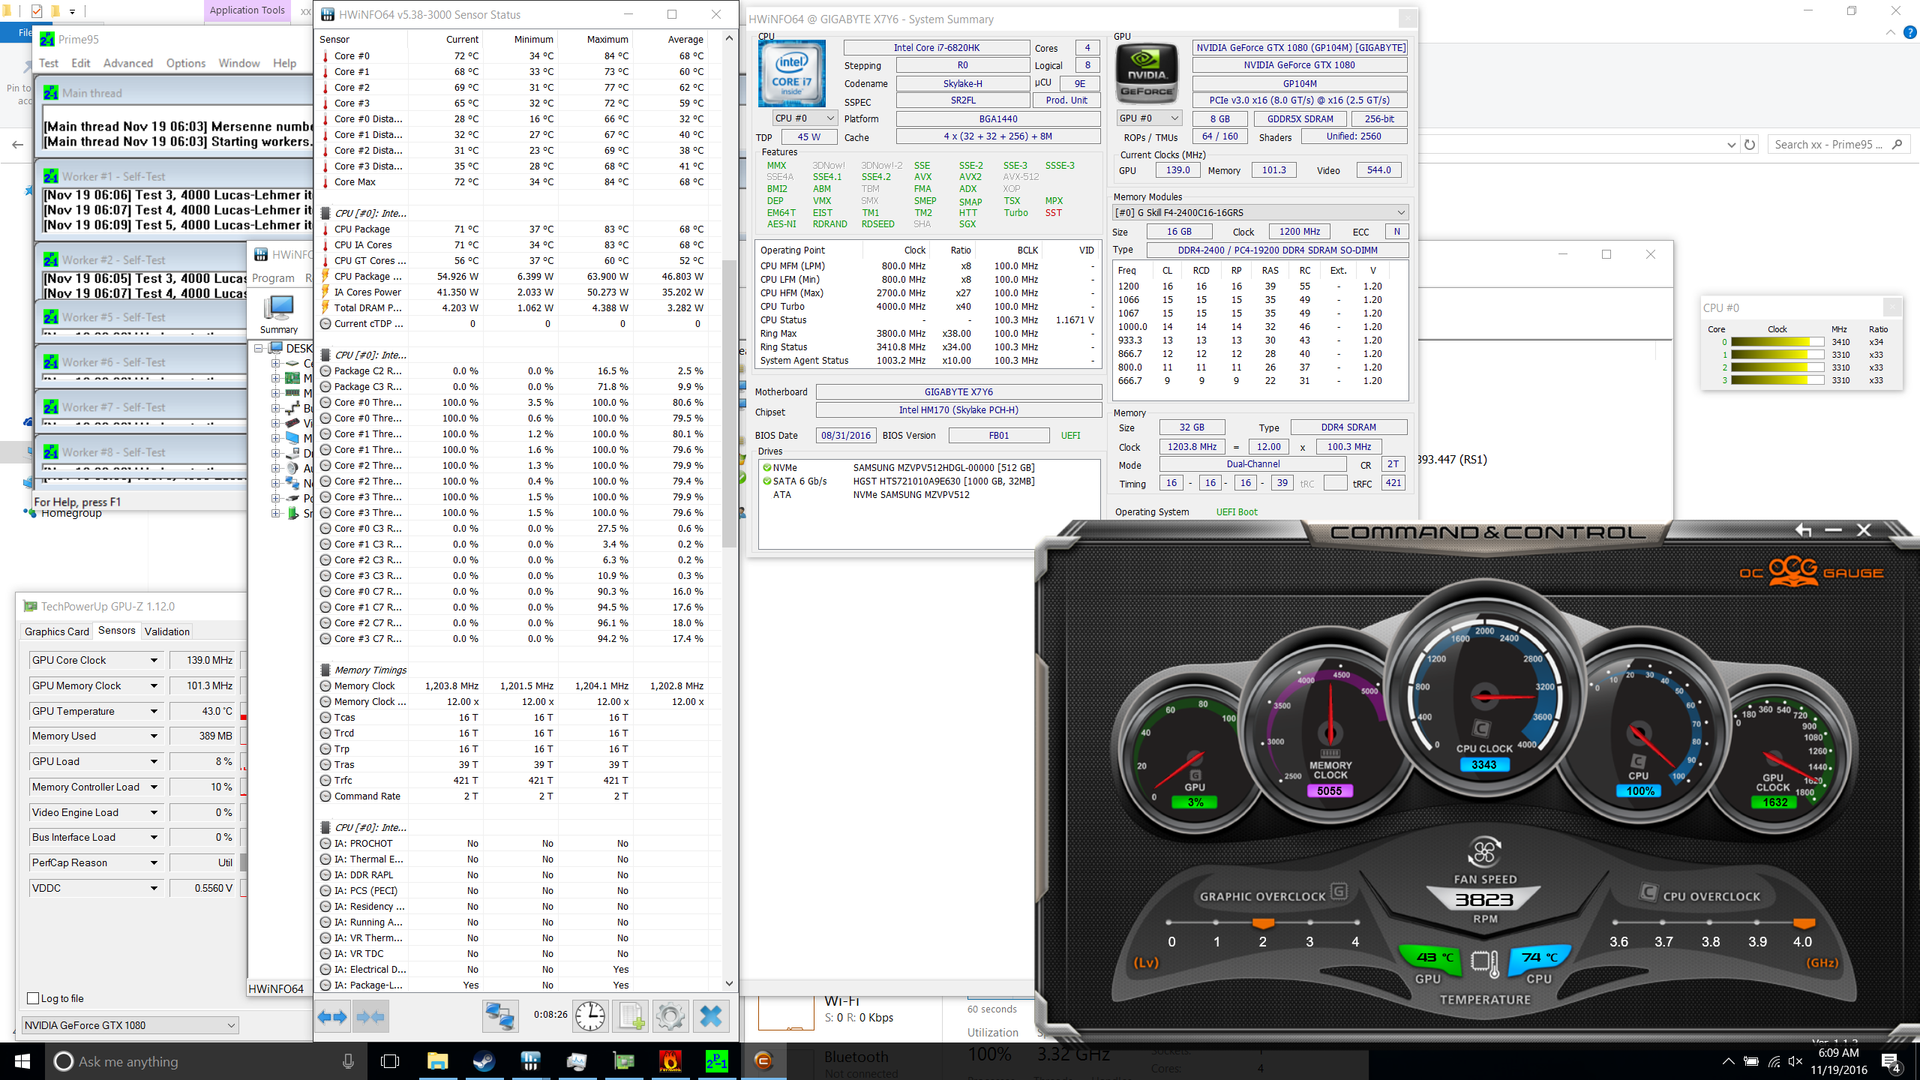Click the logging start sheet icon
The width and height of the screenshot is (1920, 1080).
point(632,1017)
